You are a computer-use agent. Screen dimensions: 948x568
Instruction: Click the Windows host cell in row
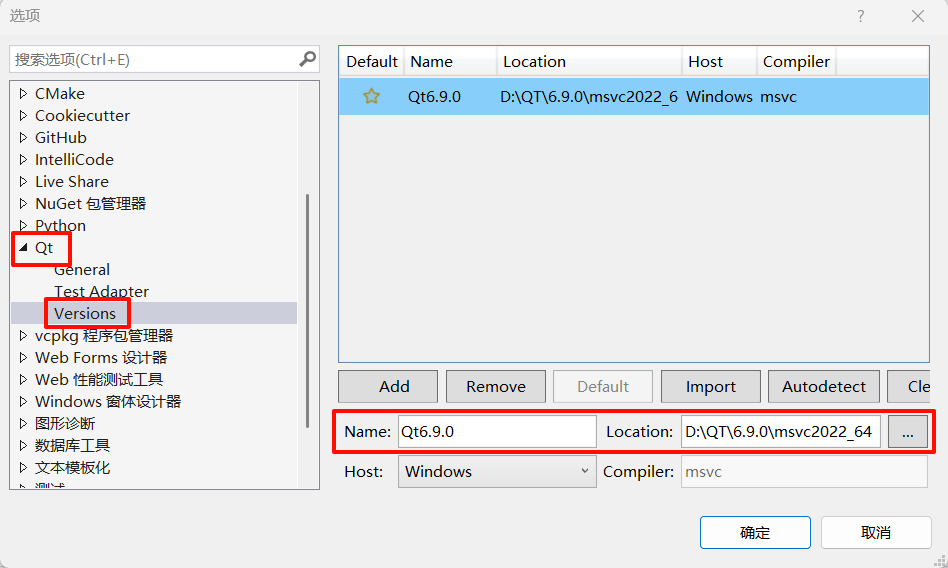click(719, 97)
